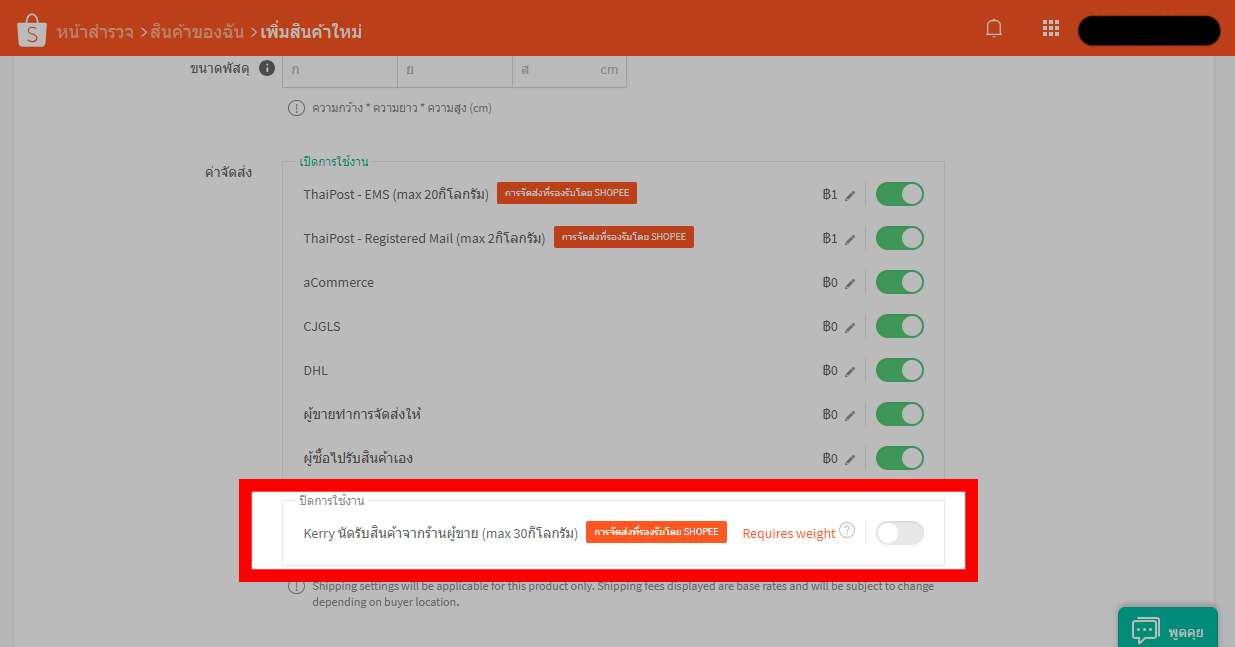Click the Shipping settings note text
1235x647 pixels.
tap(623, 594)
